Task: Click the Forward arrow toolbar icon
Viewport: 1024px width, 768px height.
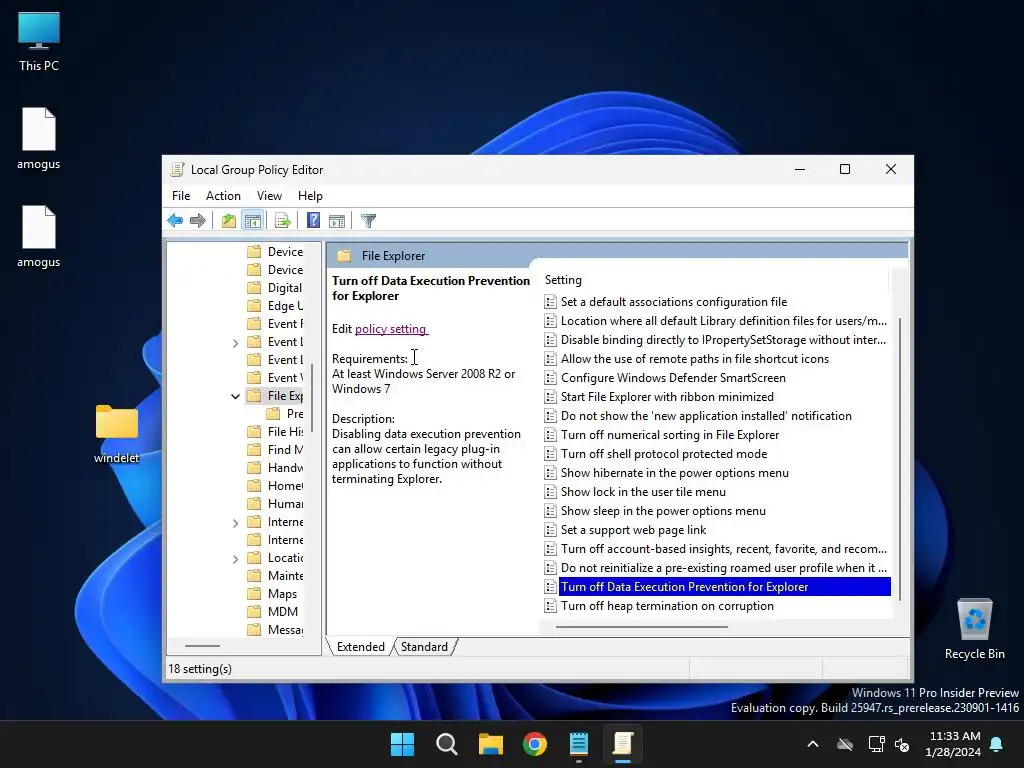Action: (197, 221)
